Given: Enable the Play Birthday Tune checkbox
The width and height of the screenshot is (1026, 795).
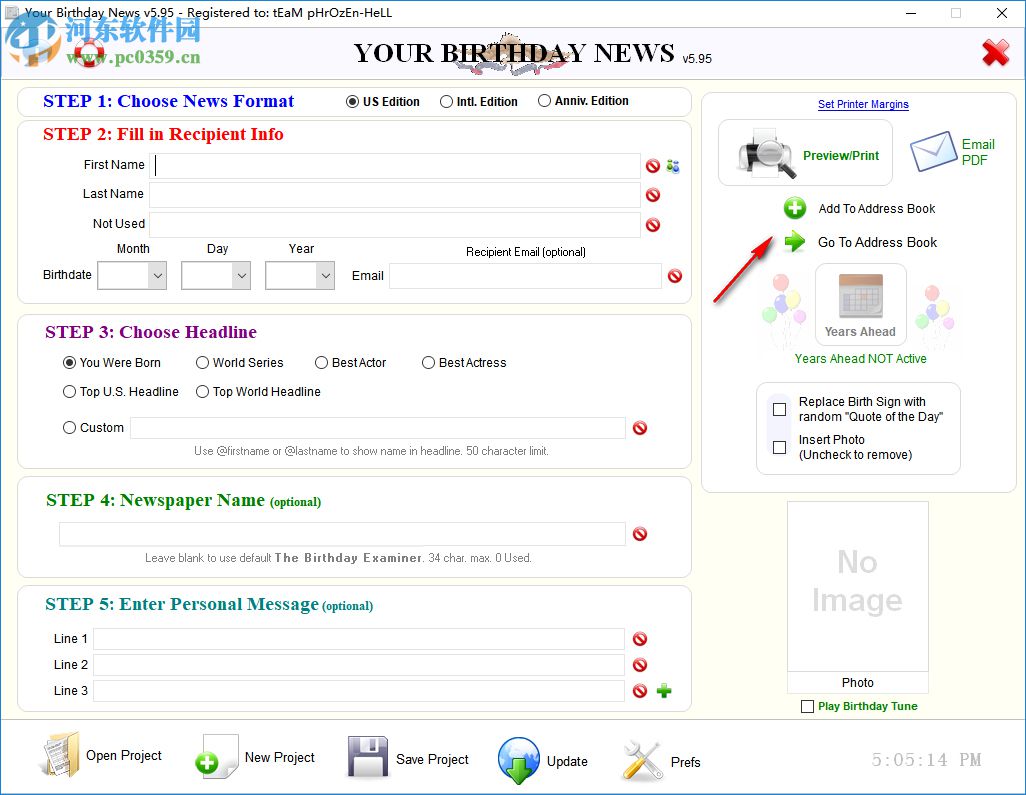Looking at the screenshot, I should (806, 706).
